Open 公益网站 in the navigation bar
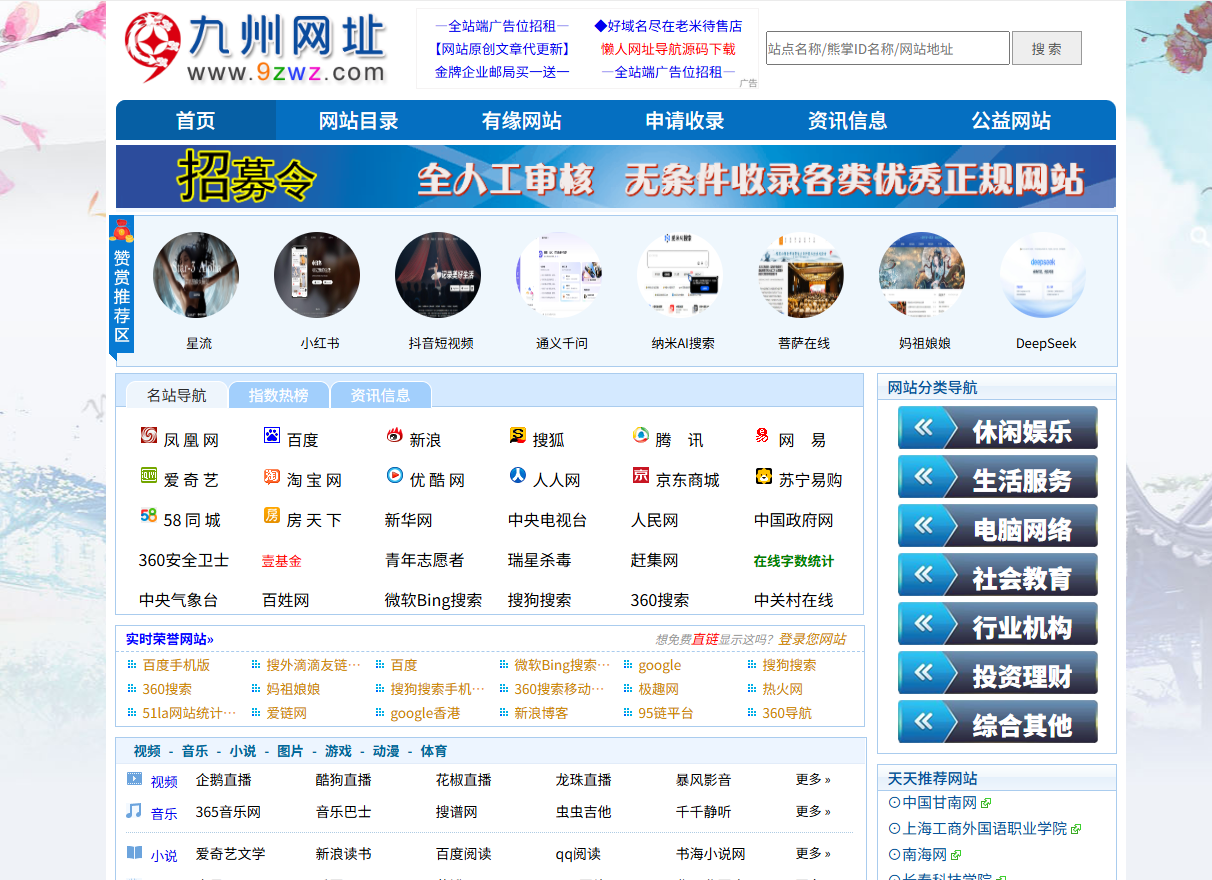 click(x=1011, y=121)
